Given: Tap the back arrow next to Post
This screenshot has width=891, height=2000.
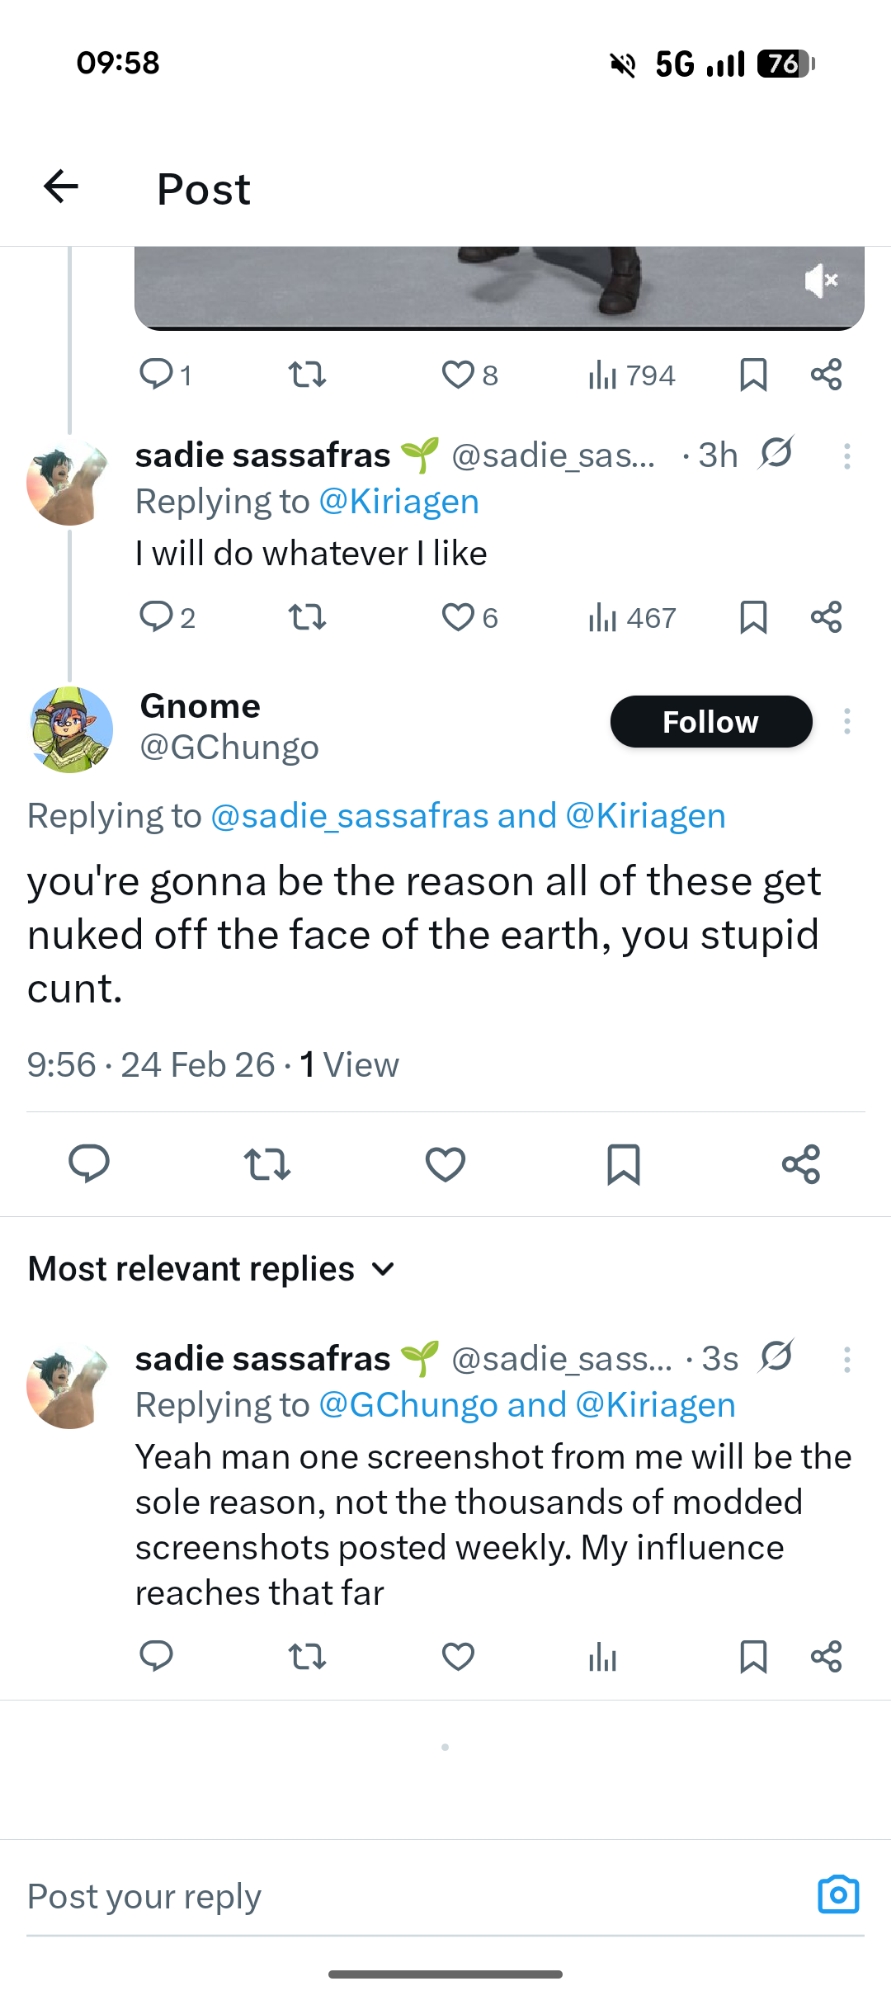Looking at the screenshot, I should point(61,186).
